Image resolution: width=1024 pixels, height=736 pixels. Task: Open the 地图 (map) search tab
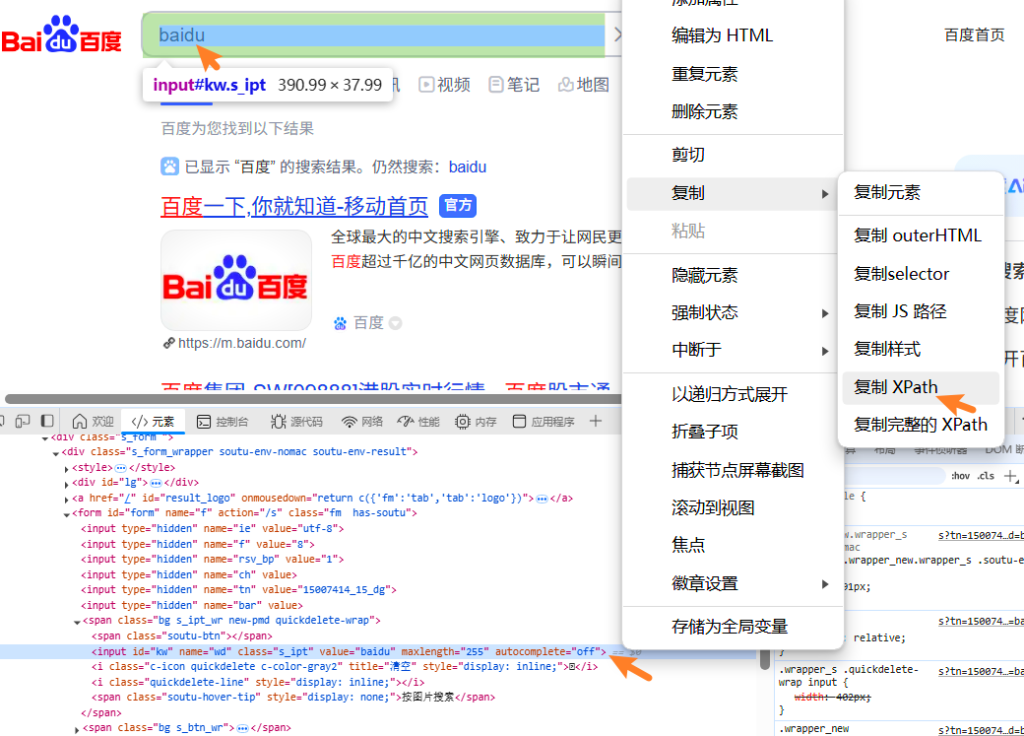584,84
